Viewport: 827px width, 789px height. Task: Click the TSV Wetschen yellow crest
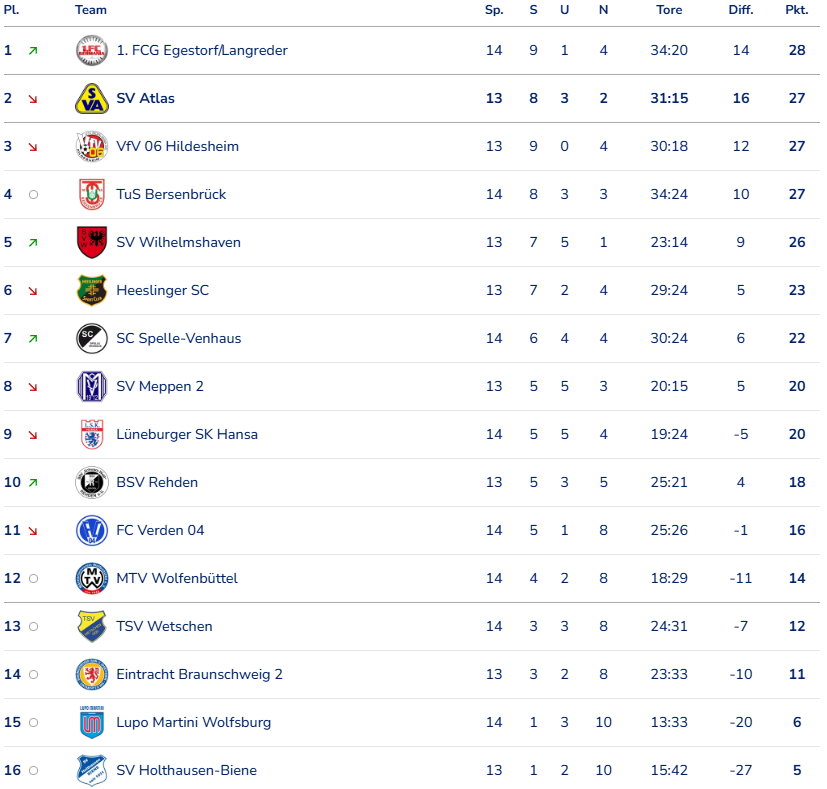point(91,626)
